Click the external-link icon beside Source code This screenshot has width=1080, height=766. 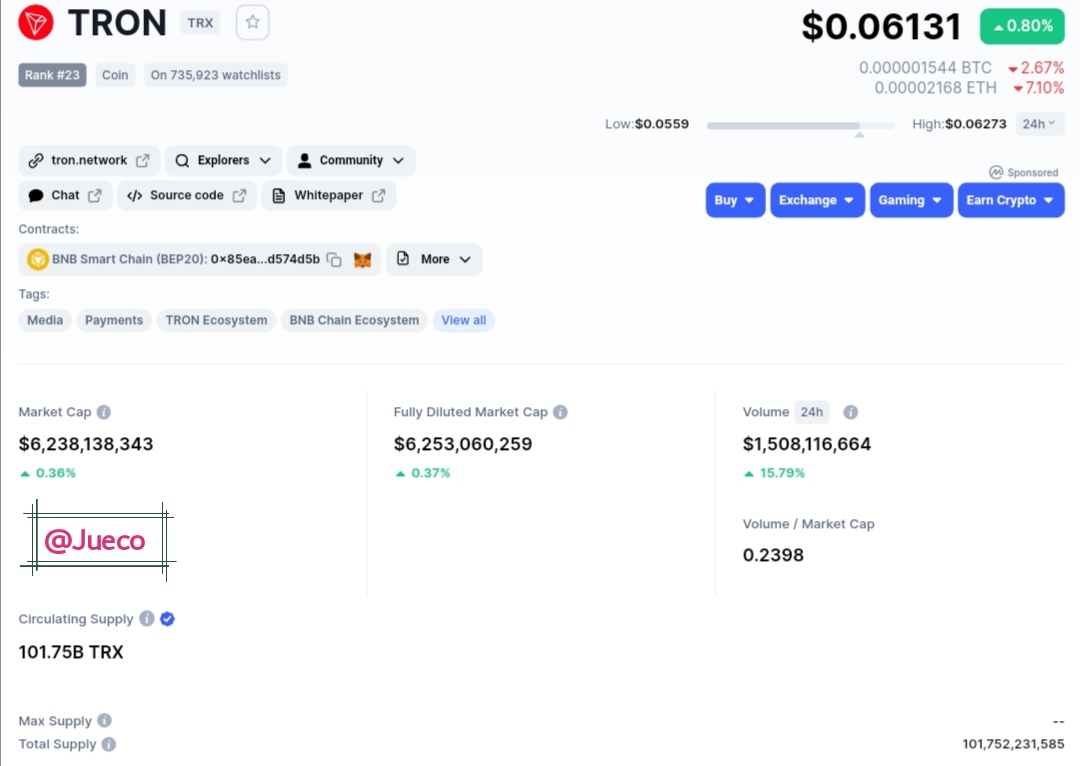pos(239,196)
